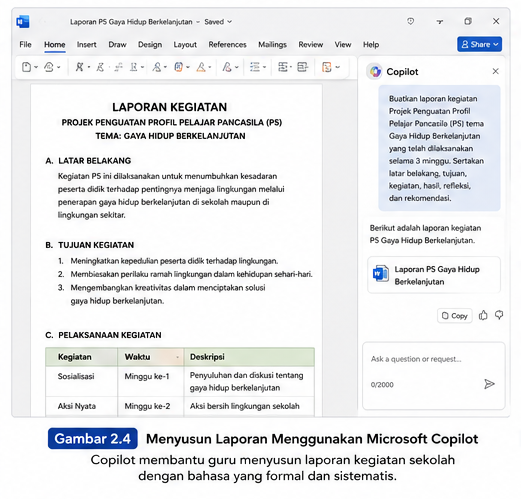
Task: Click the Minggu ke-1 table cell
Action: tap(151, 381)
